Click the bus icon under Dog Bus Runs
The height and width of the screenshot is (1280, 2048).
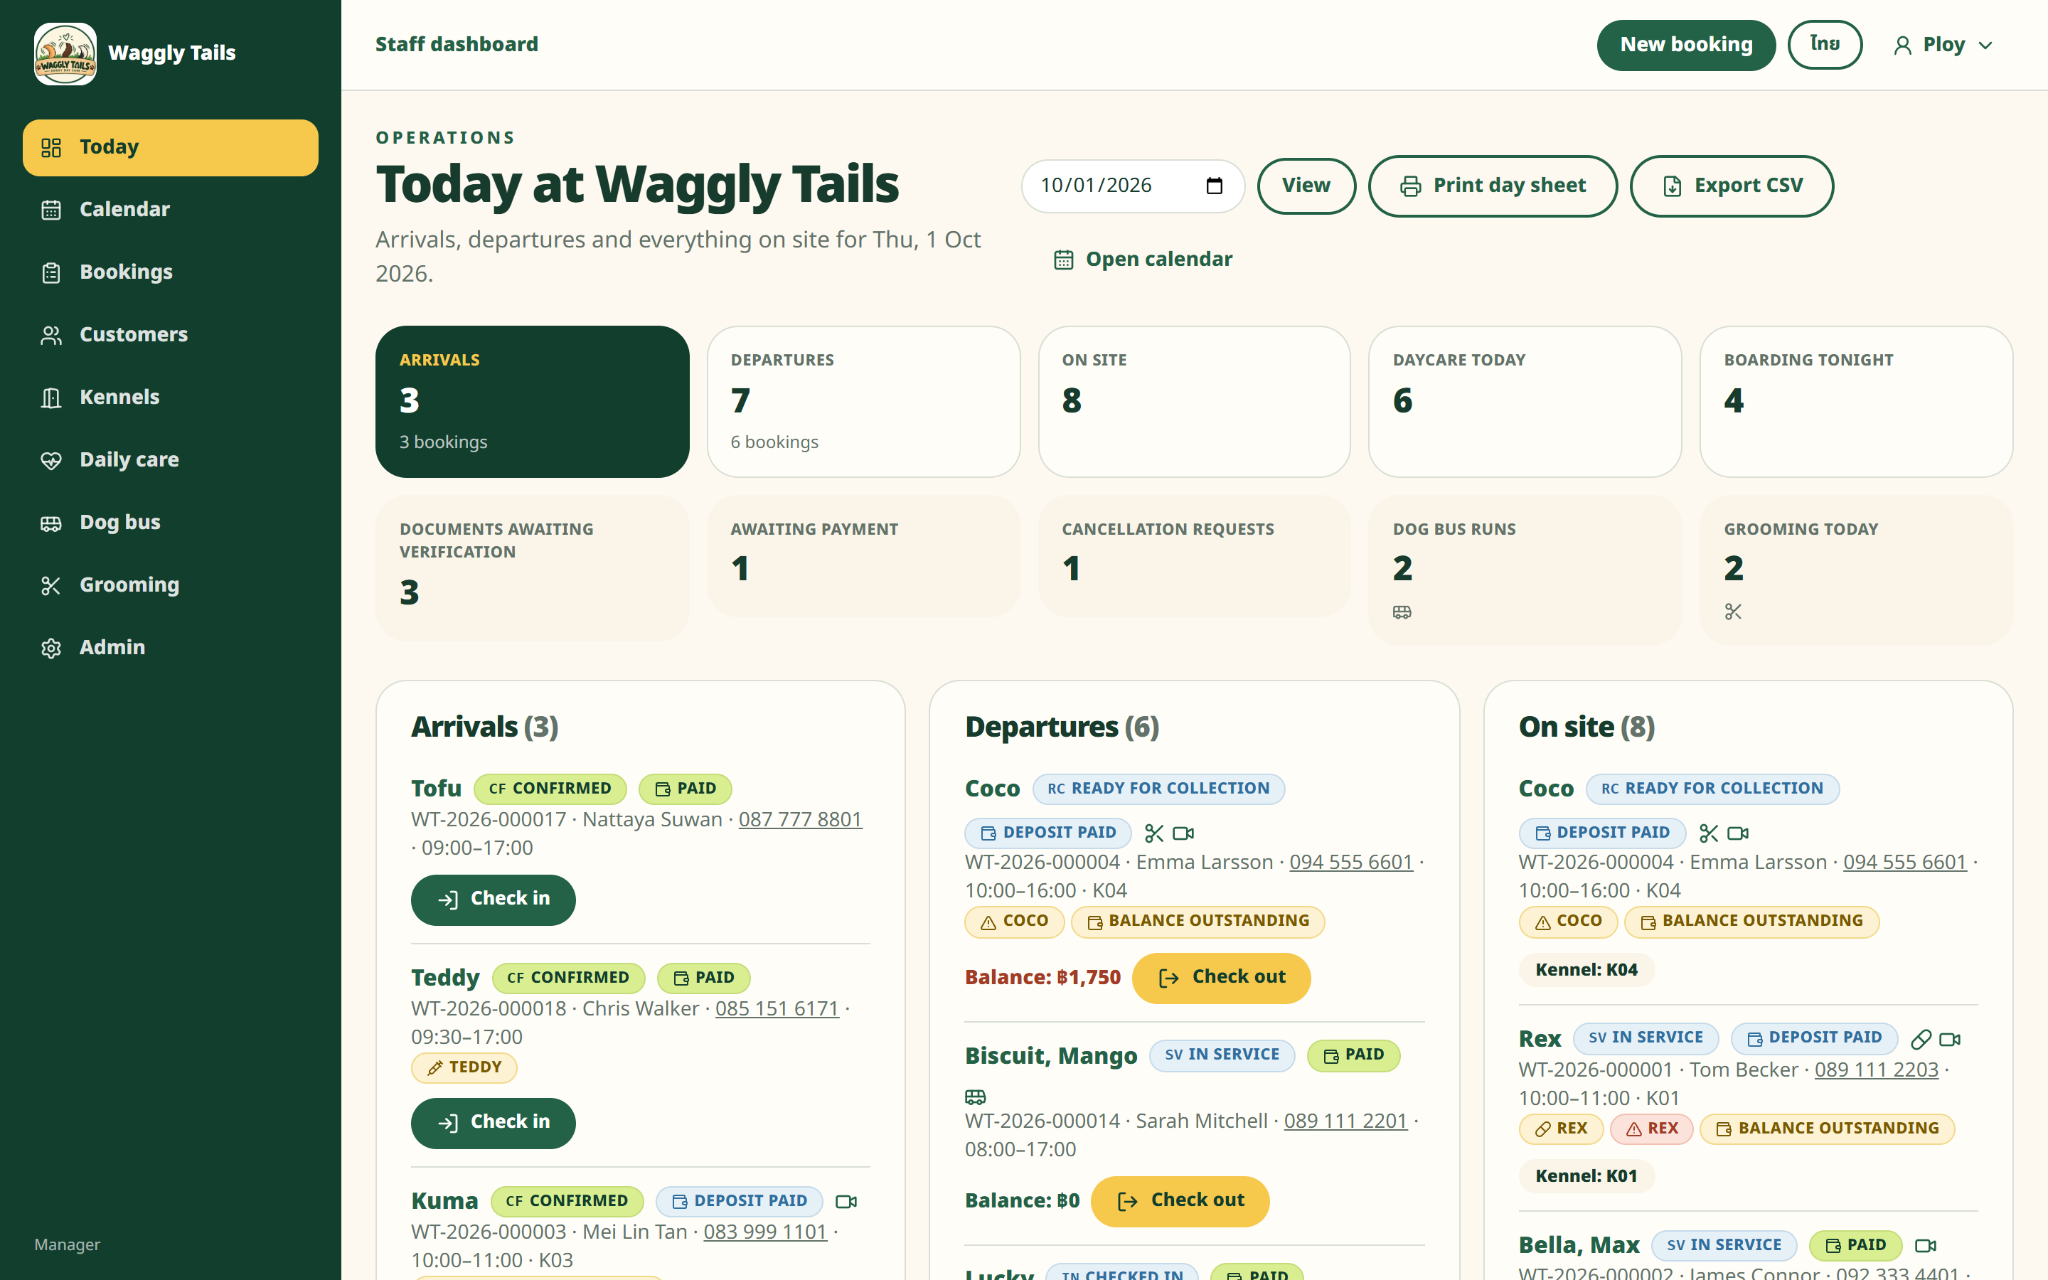(1402, 612)
